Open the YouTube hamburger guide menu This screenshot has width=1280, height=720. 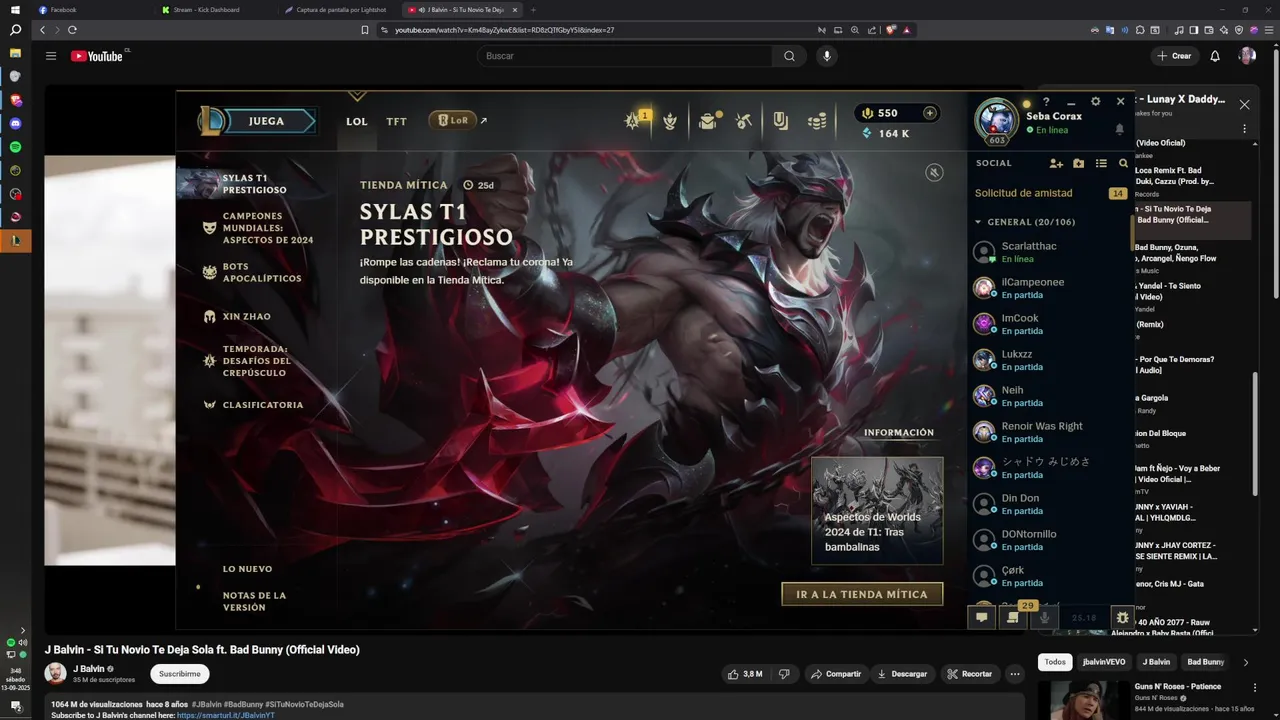click(x=51, y=56)
